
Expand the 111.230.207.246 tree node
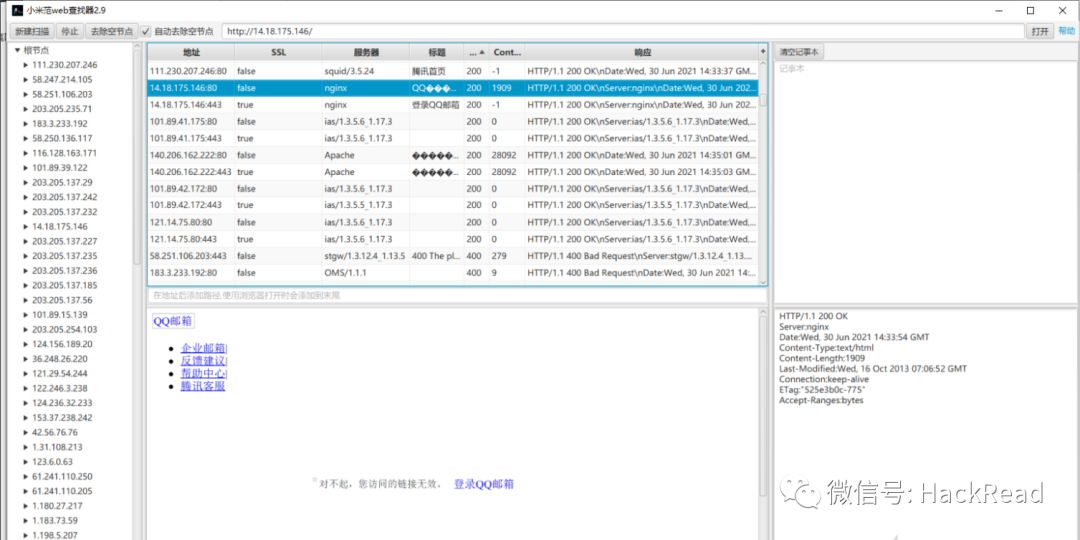(26, 65)
